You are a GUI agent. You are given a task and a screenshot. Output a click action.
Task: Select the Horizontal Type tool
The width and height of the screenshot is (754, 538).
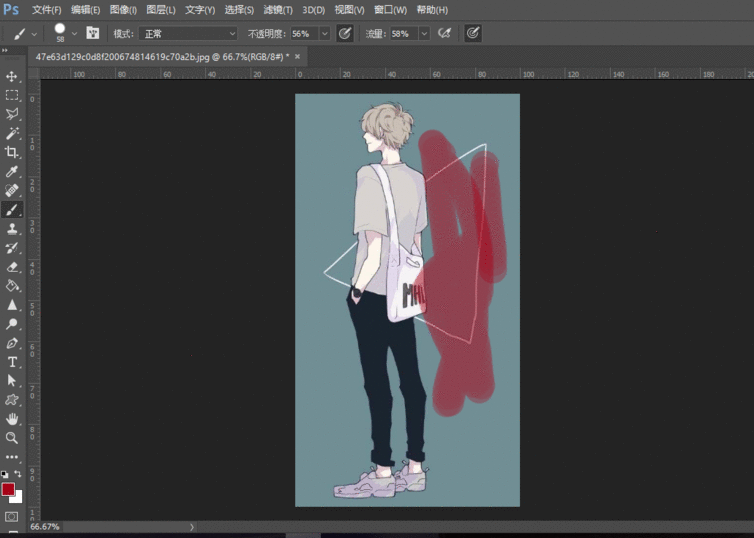(x=12, y=362)
